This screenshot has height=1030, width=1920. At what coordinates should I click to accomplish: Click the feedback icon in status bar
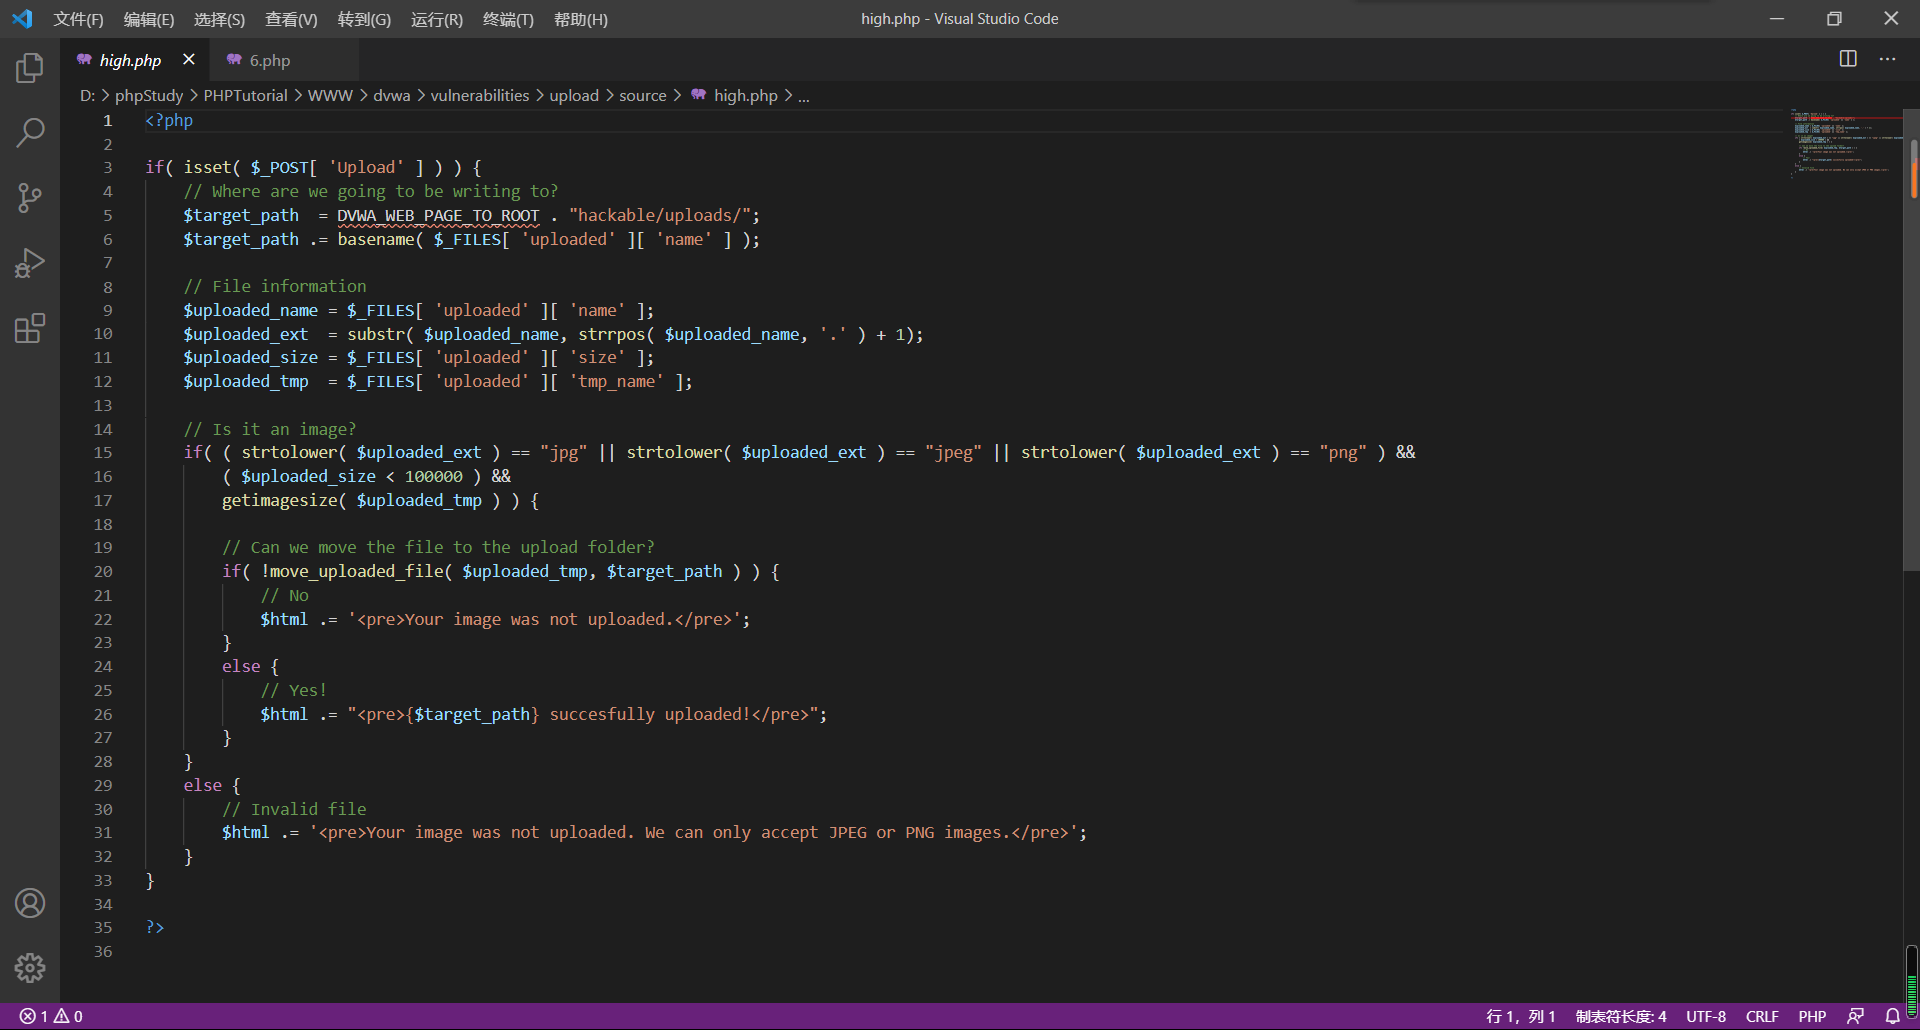pos(1855,1016)
